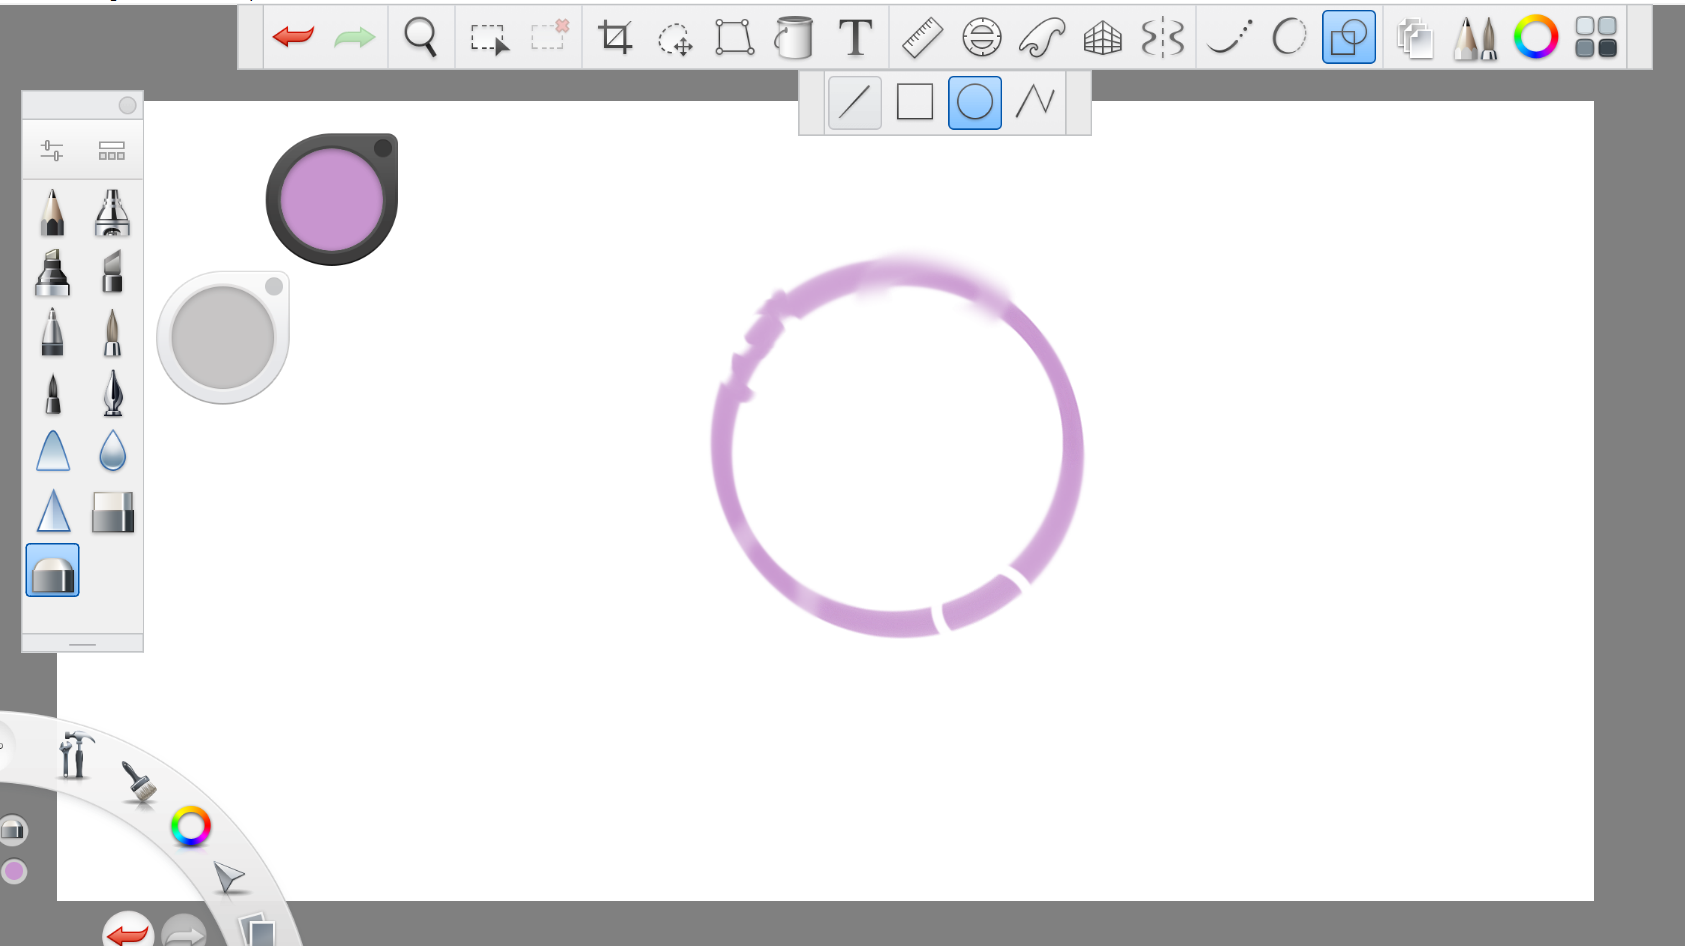Image resolution: width=1685 pixels, height=946 pixels.
Task: Click the lagoon Redo button
Action: [184, 933]
